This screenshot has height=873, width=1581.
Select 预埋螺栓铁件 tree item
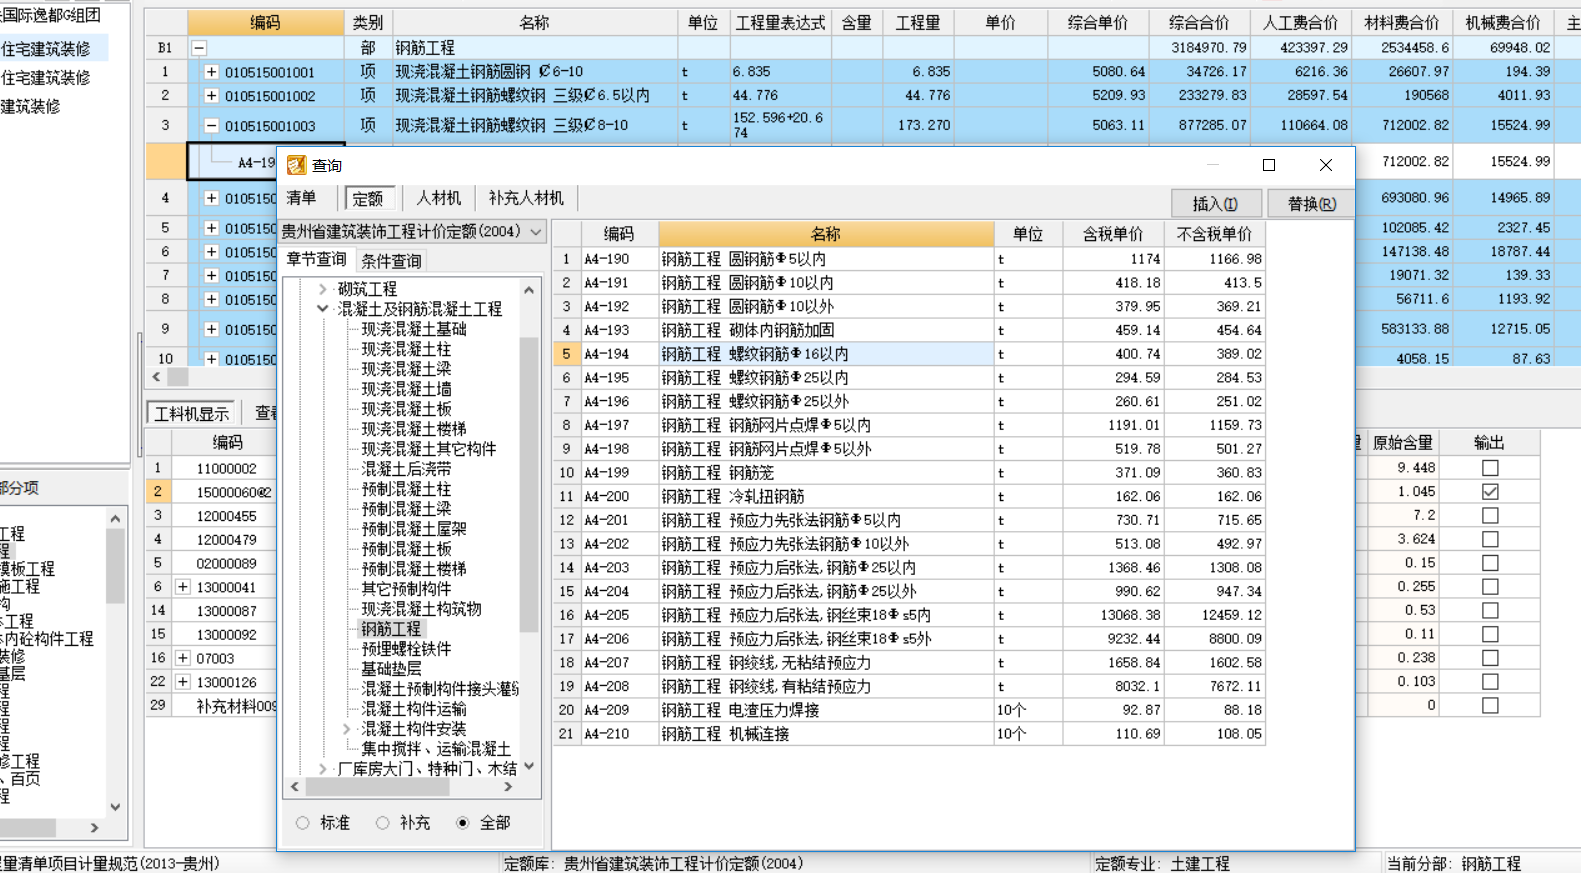point(406,649)
